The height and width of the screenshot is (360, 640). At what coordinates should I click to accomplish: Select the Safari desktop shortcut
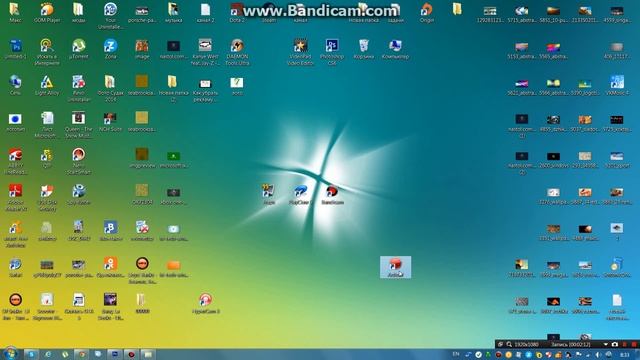[x=15, y=267]
